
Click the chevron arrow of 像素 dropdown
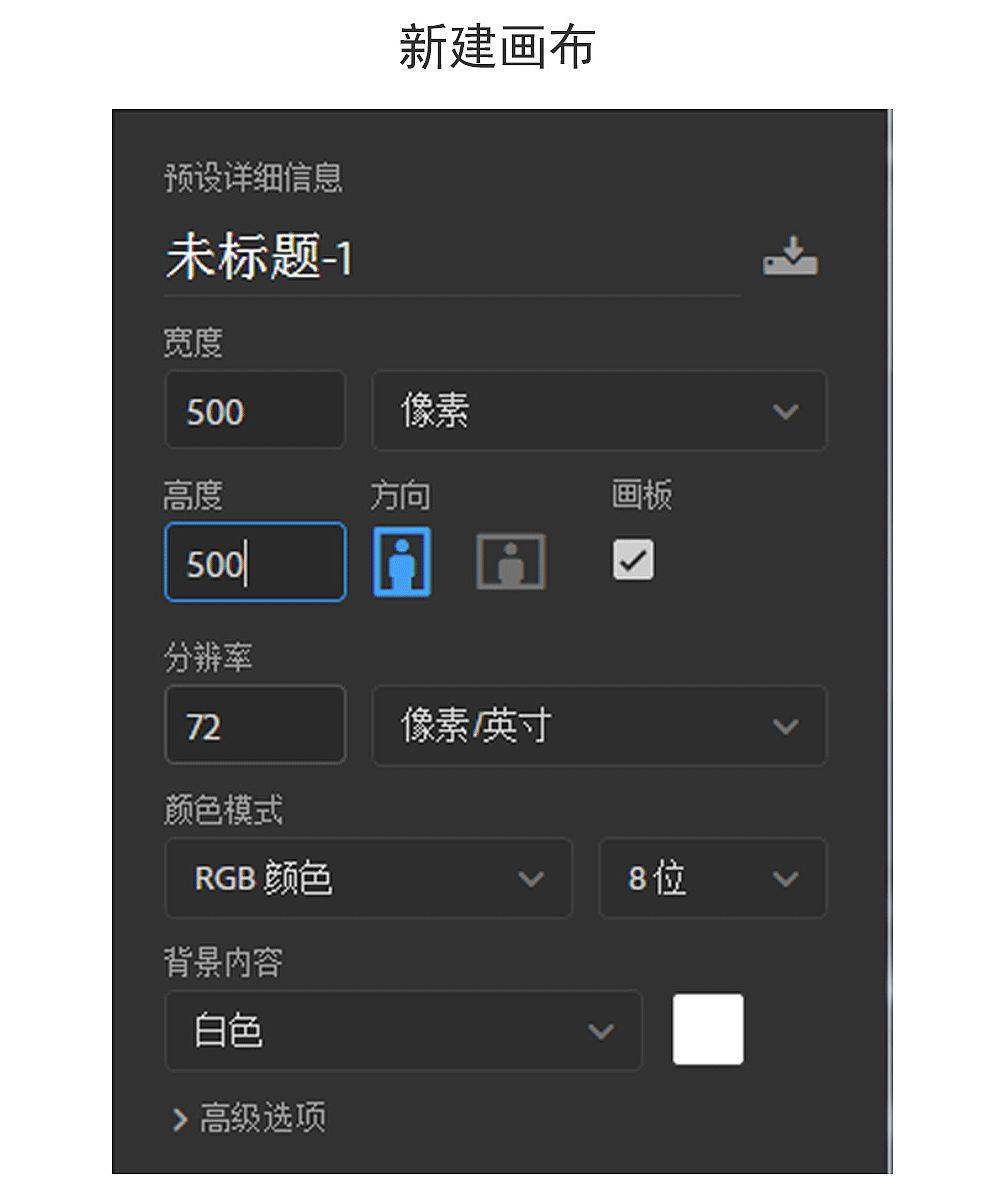coord(785,411)
